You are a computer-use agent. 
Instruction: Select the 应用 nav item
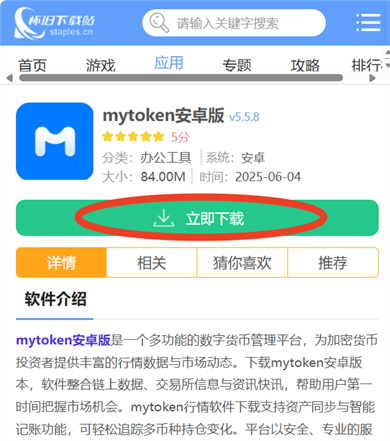click(x=169, y=63)
